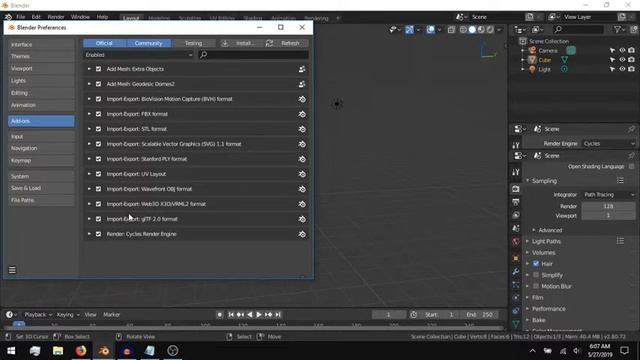Image resolution: width=640 pixels, height=360 pixels.
Task: Toggle the Community add-ons filter
Action: pos(149,43)
